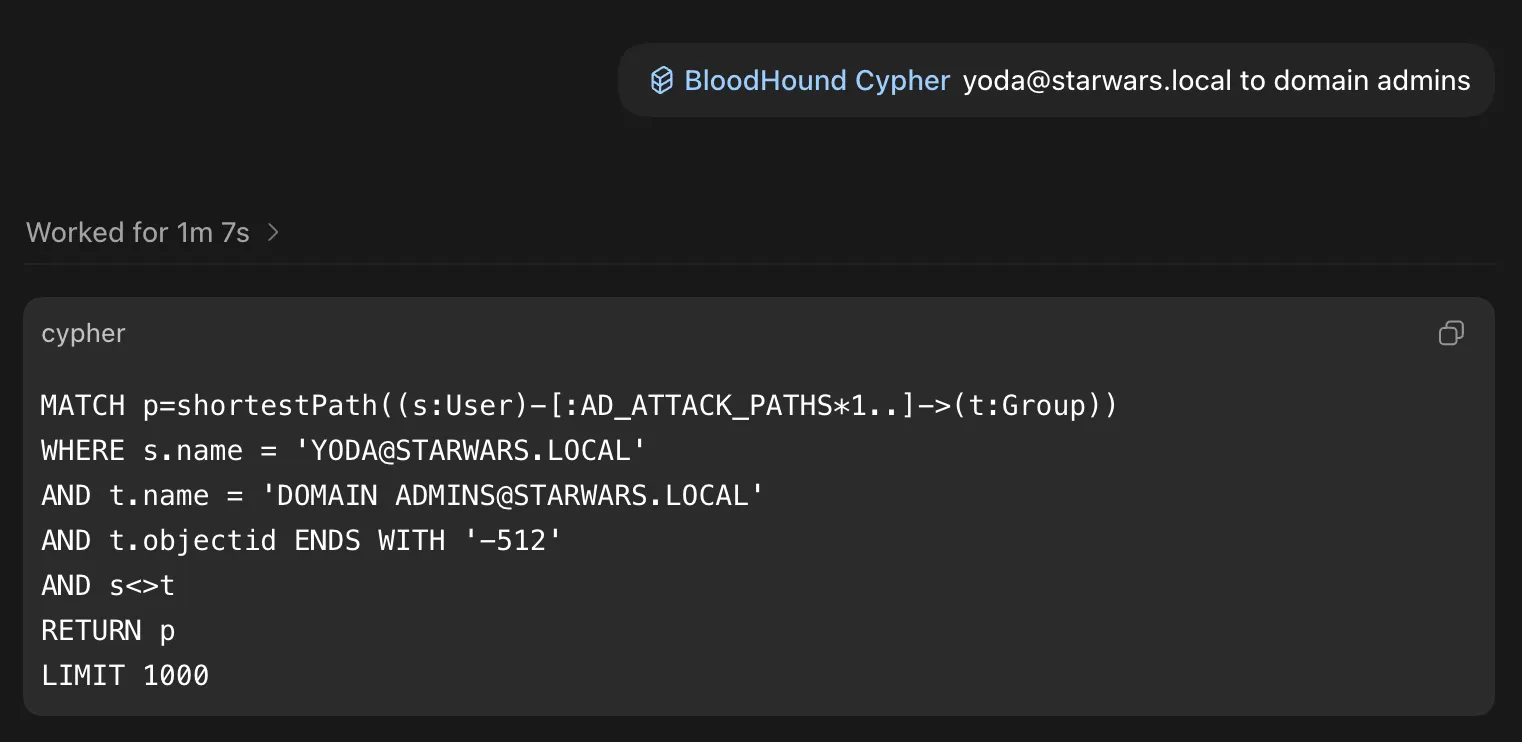Click the 1000 limit value
Screen dimensions: 1522x742
pyautogui.click(x=176, y=675)
